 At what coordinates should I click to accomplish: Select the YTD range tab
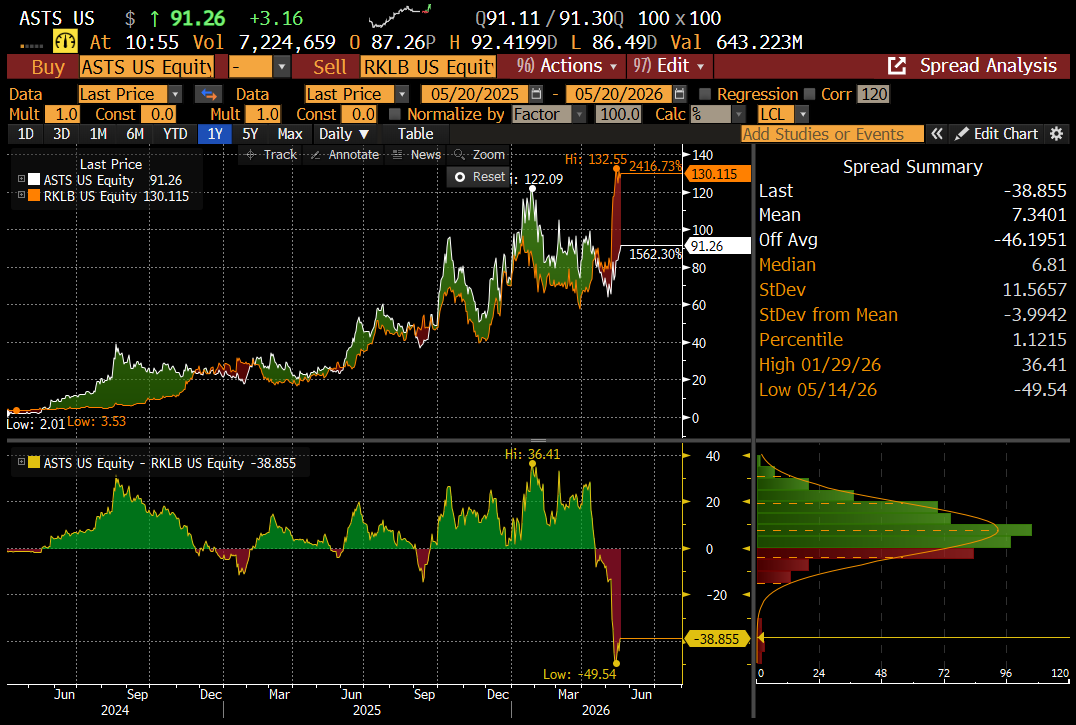(x=175, y=134)
